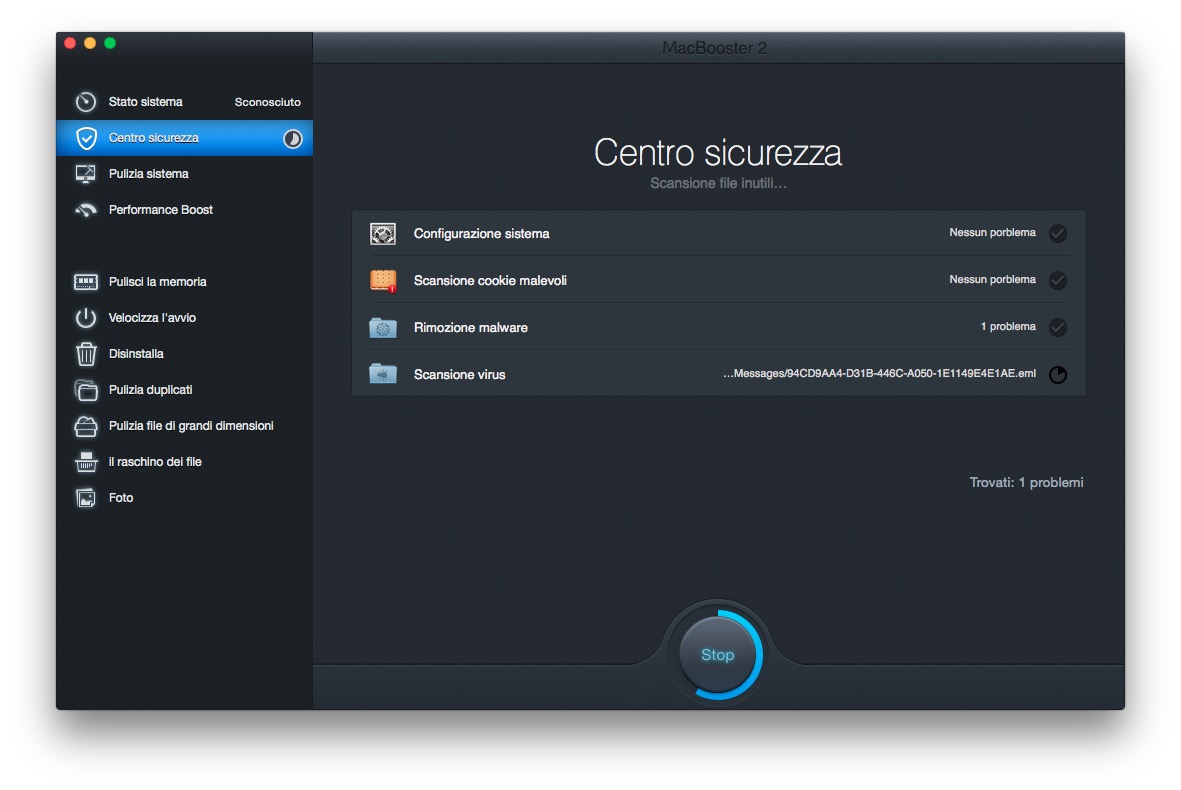Image resolution: width=1181 pixels, height=790 pixels.
Task: Click the Stato sistema gauge icon
Action: [86, 102]
